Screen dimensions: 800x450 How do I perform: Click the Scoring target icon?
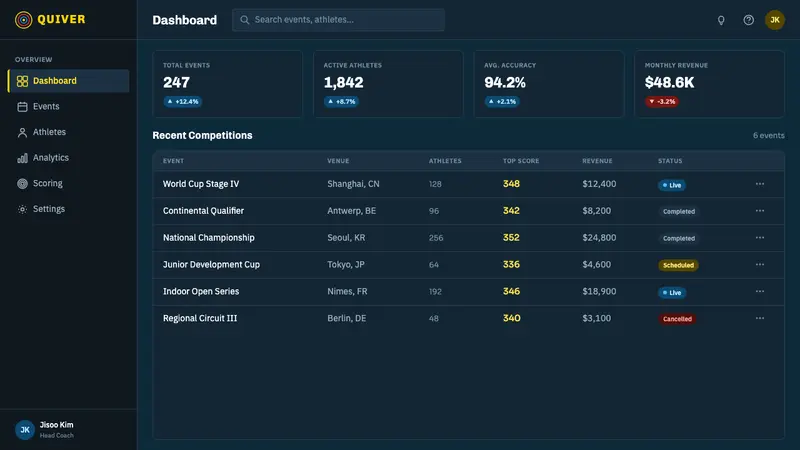(22, 183)
